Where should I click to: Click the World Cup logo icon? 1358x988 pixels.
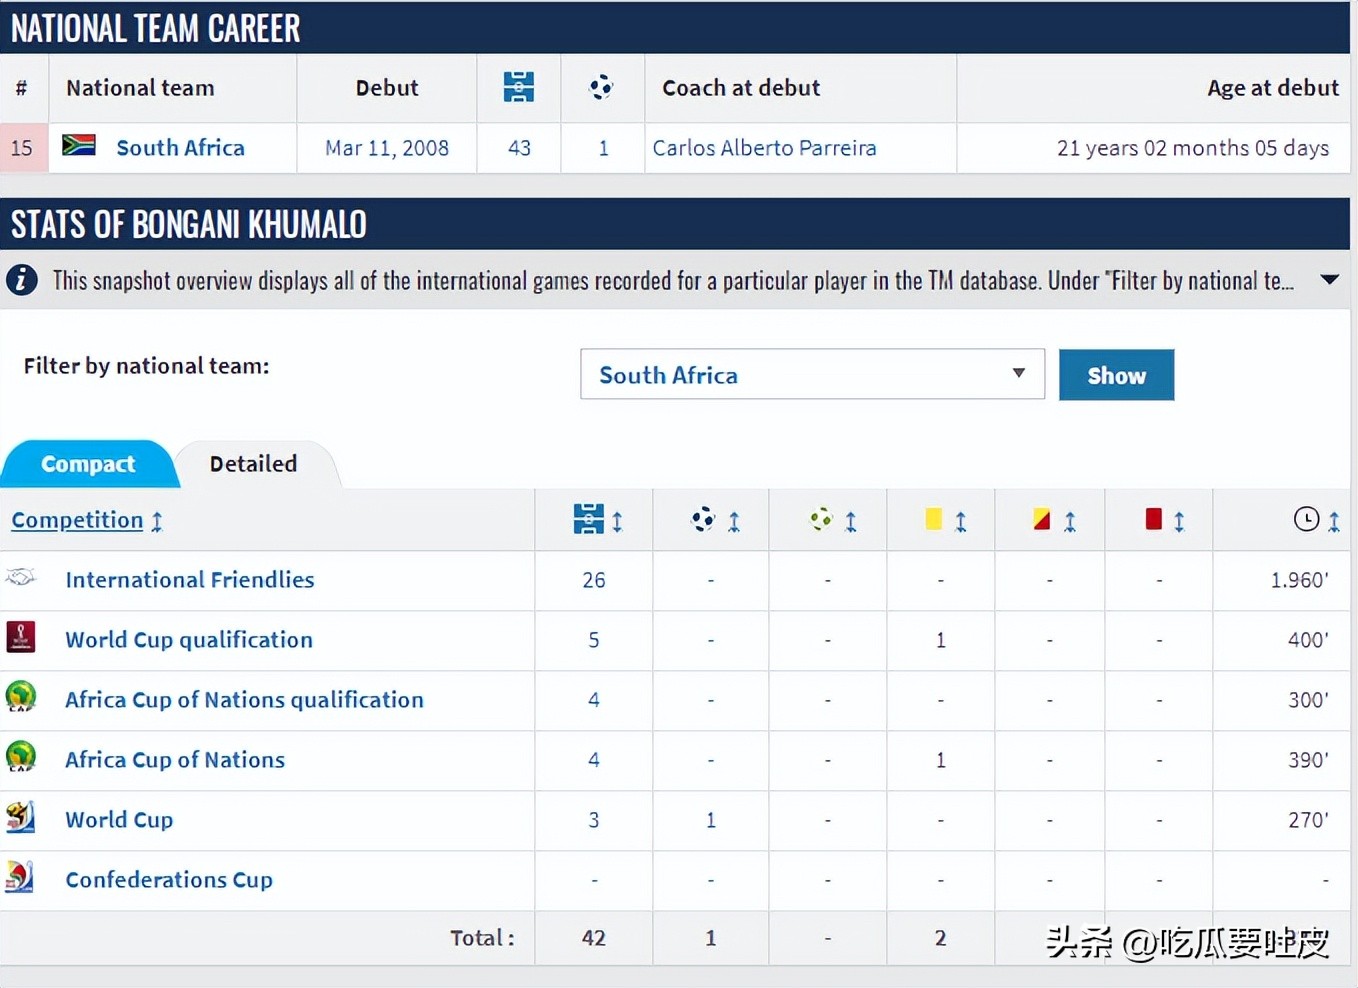click(x=20, y=818)
